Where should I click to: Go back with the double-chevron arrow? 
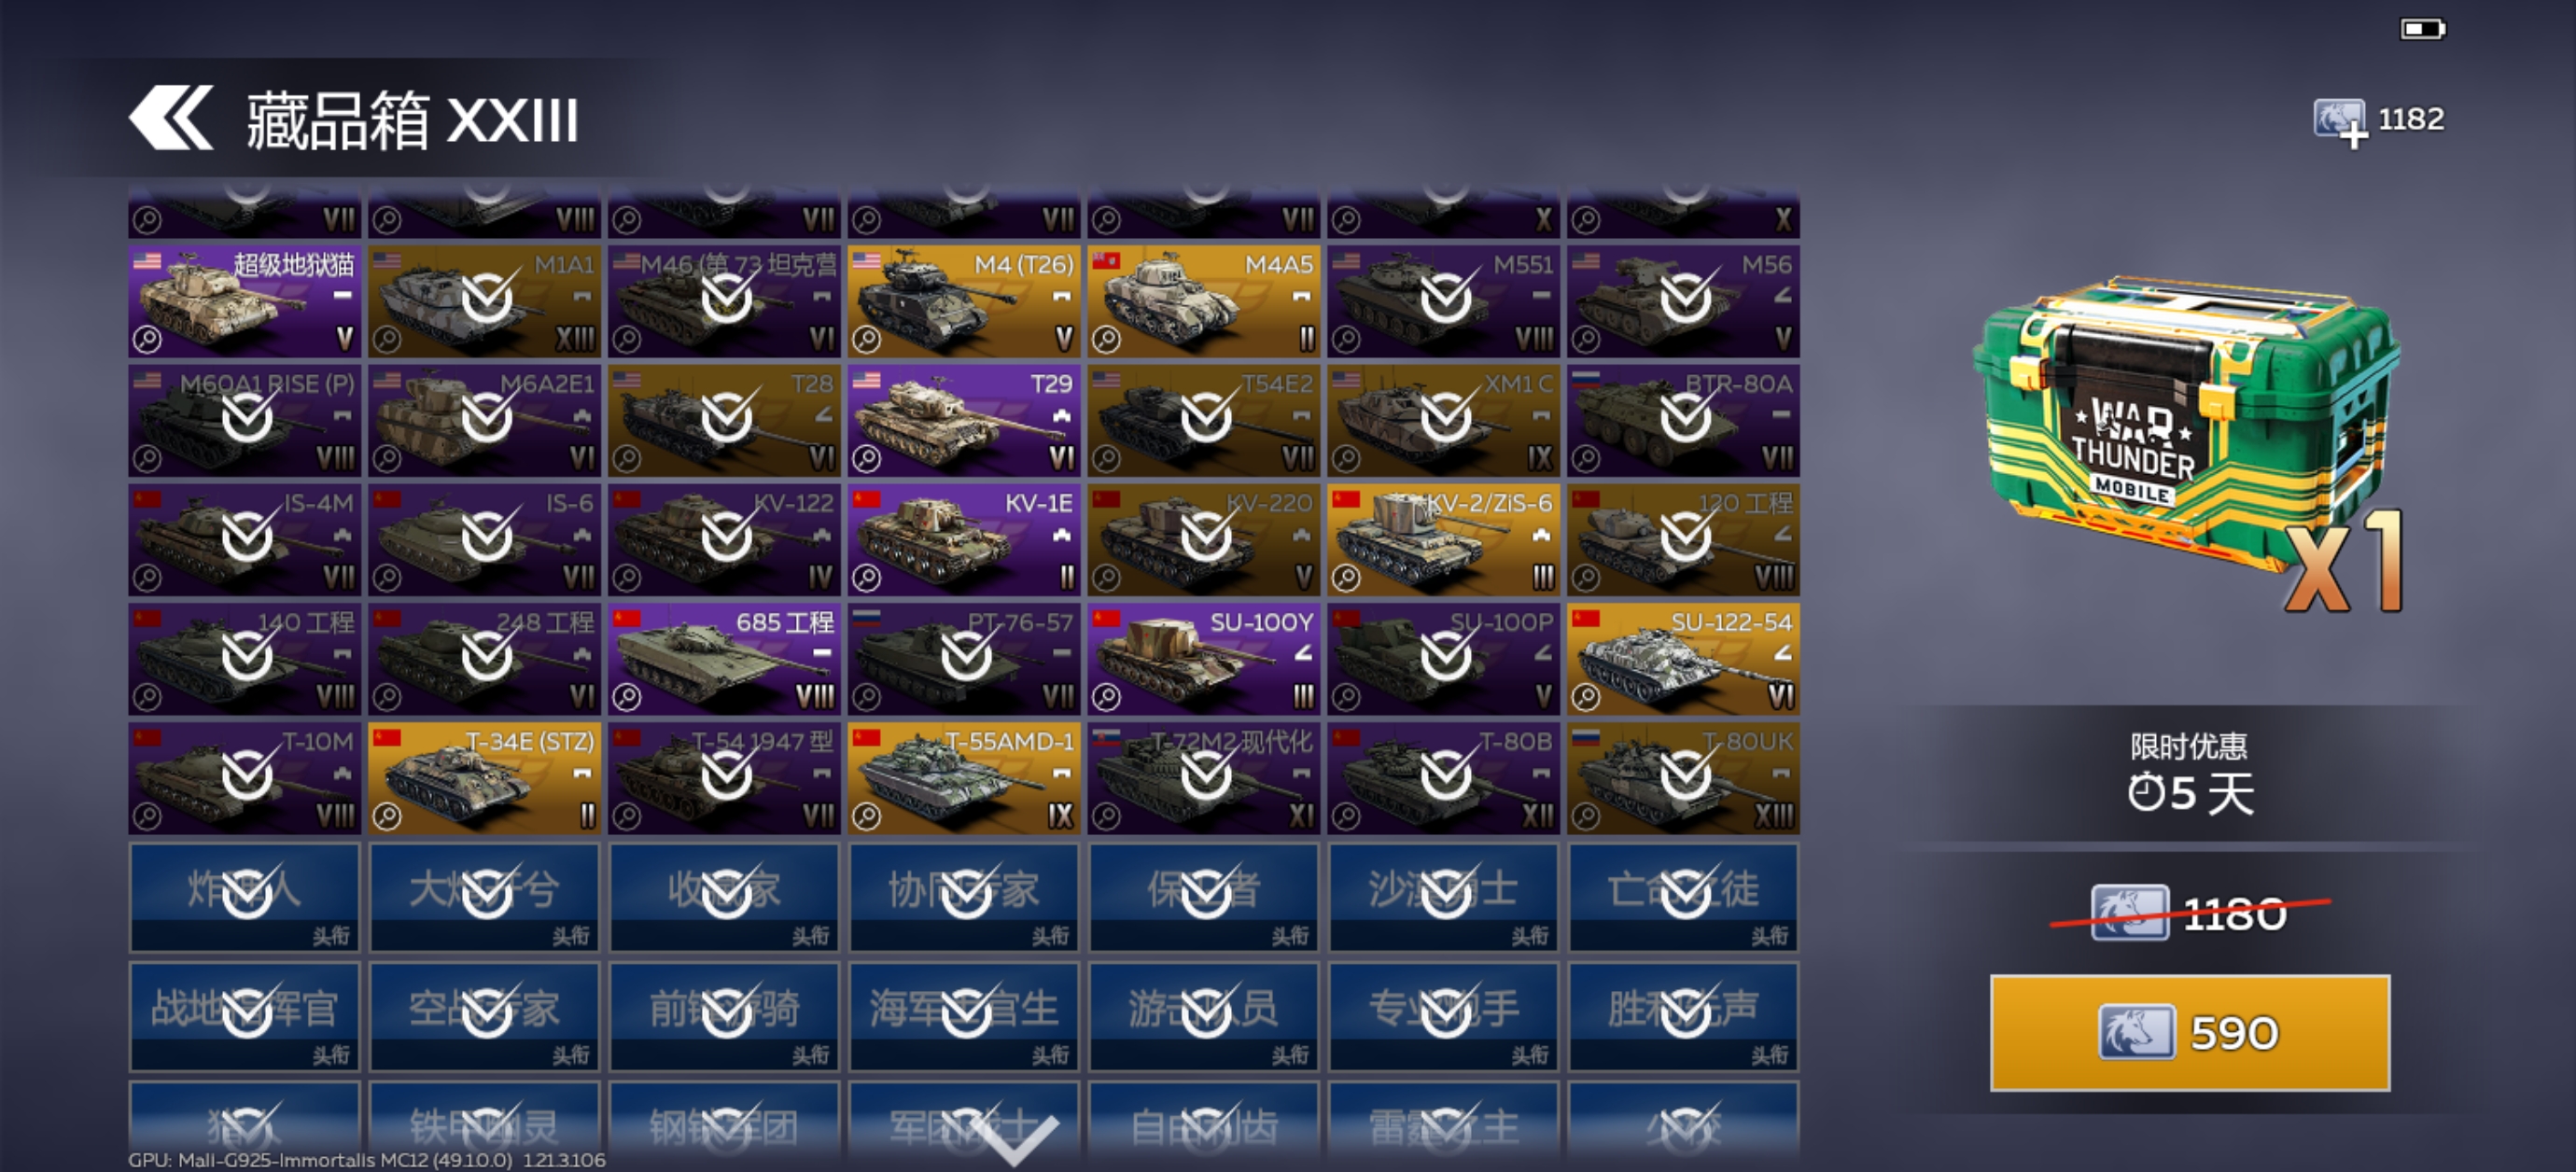(x=170, y=118)
